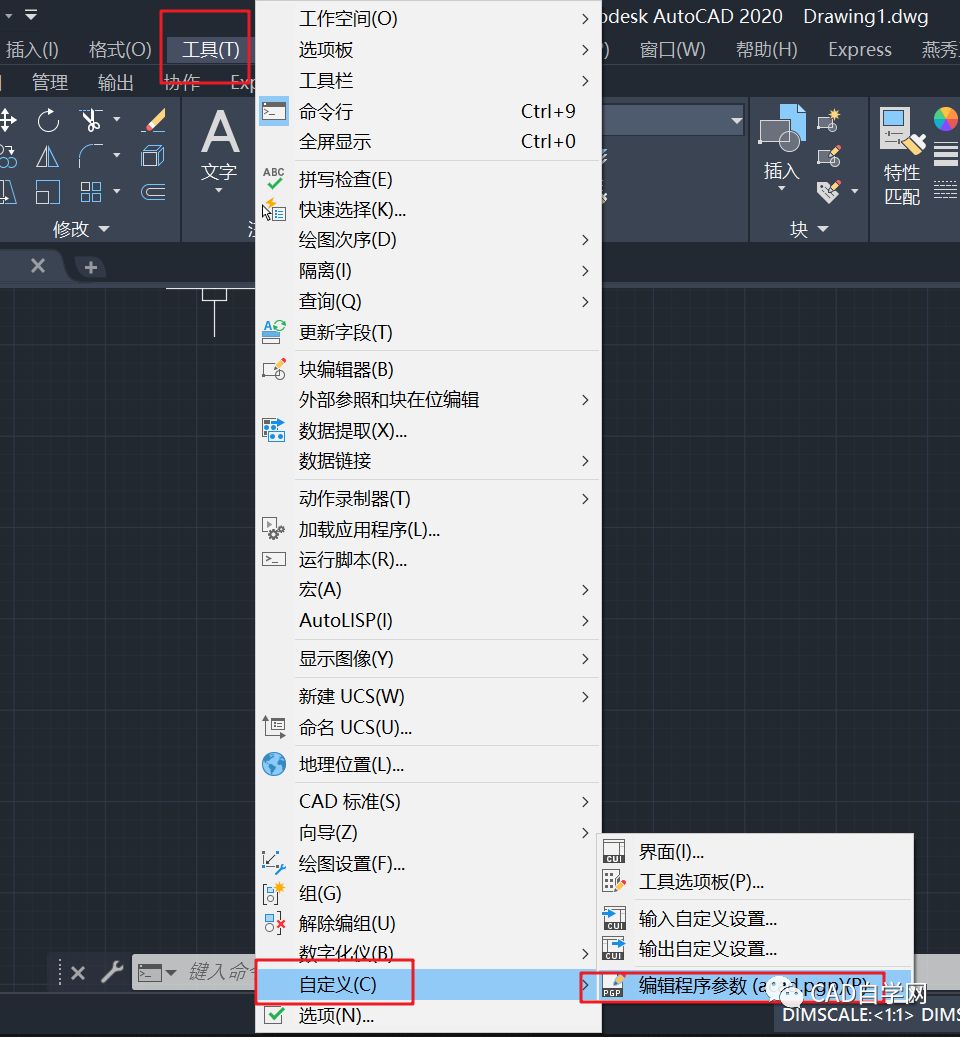Expand the 显示图像(Y) submenu
Viewport: 960px width, 1037px height.
coord(428,659)
